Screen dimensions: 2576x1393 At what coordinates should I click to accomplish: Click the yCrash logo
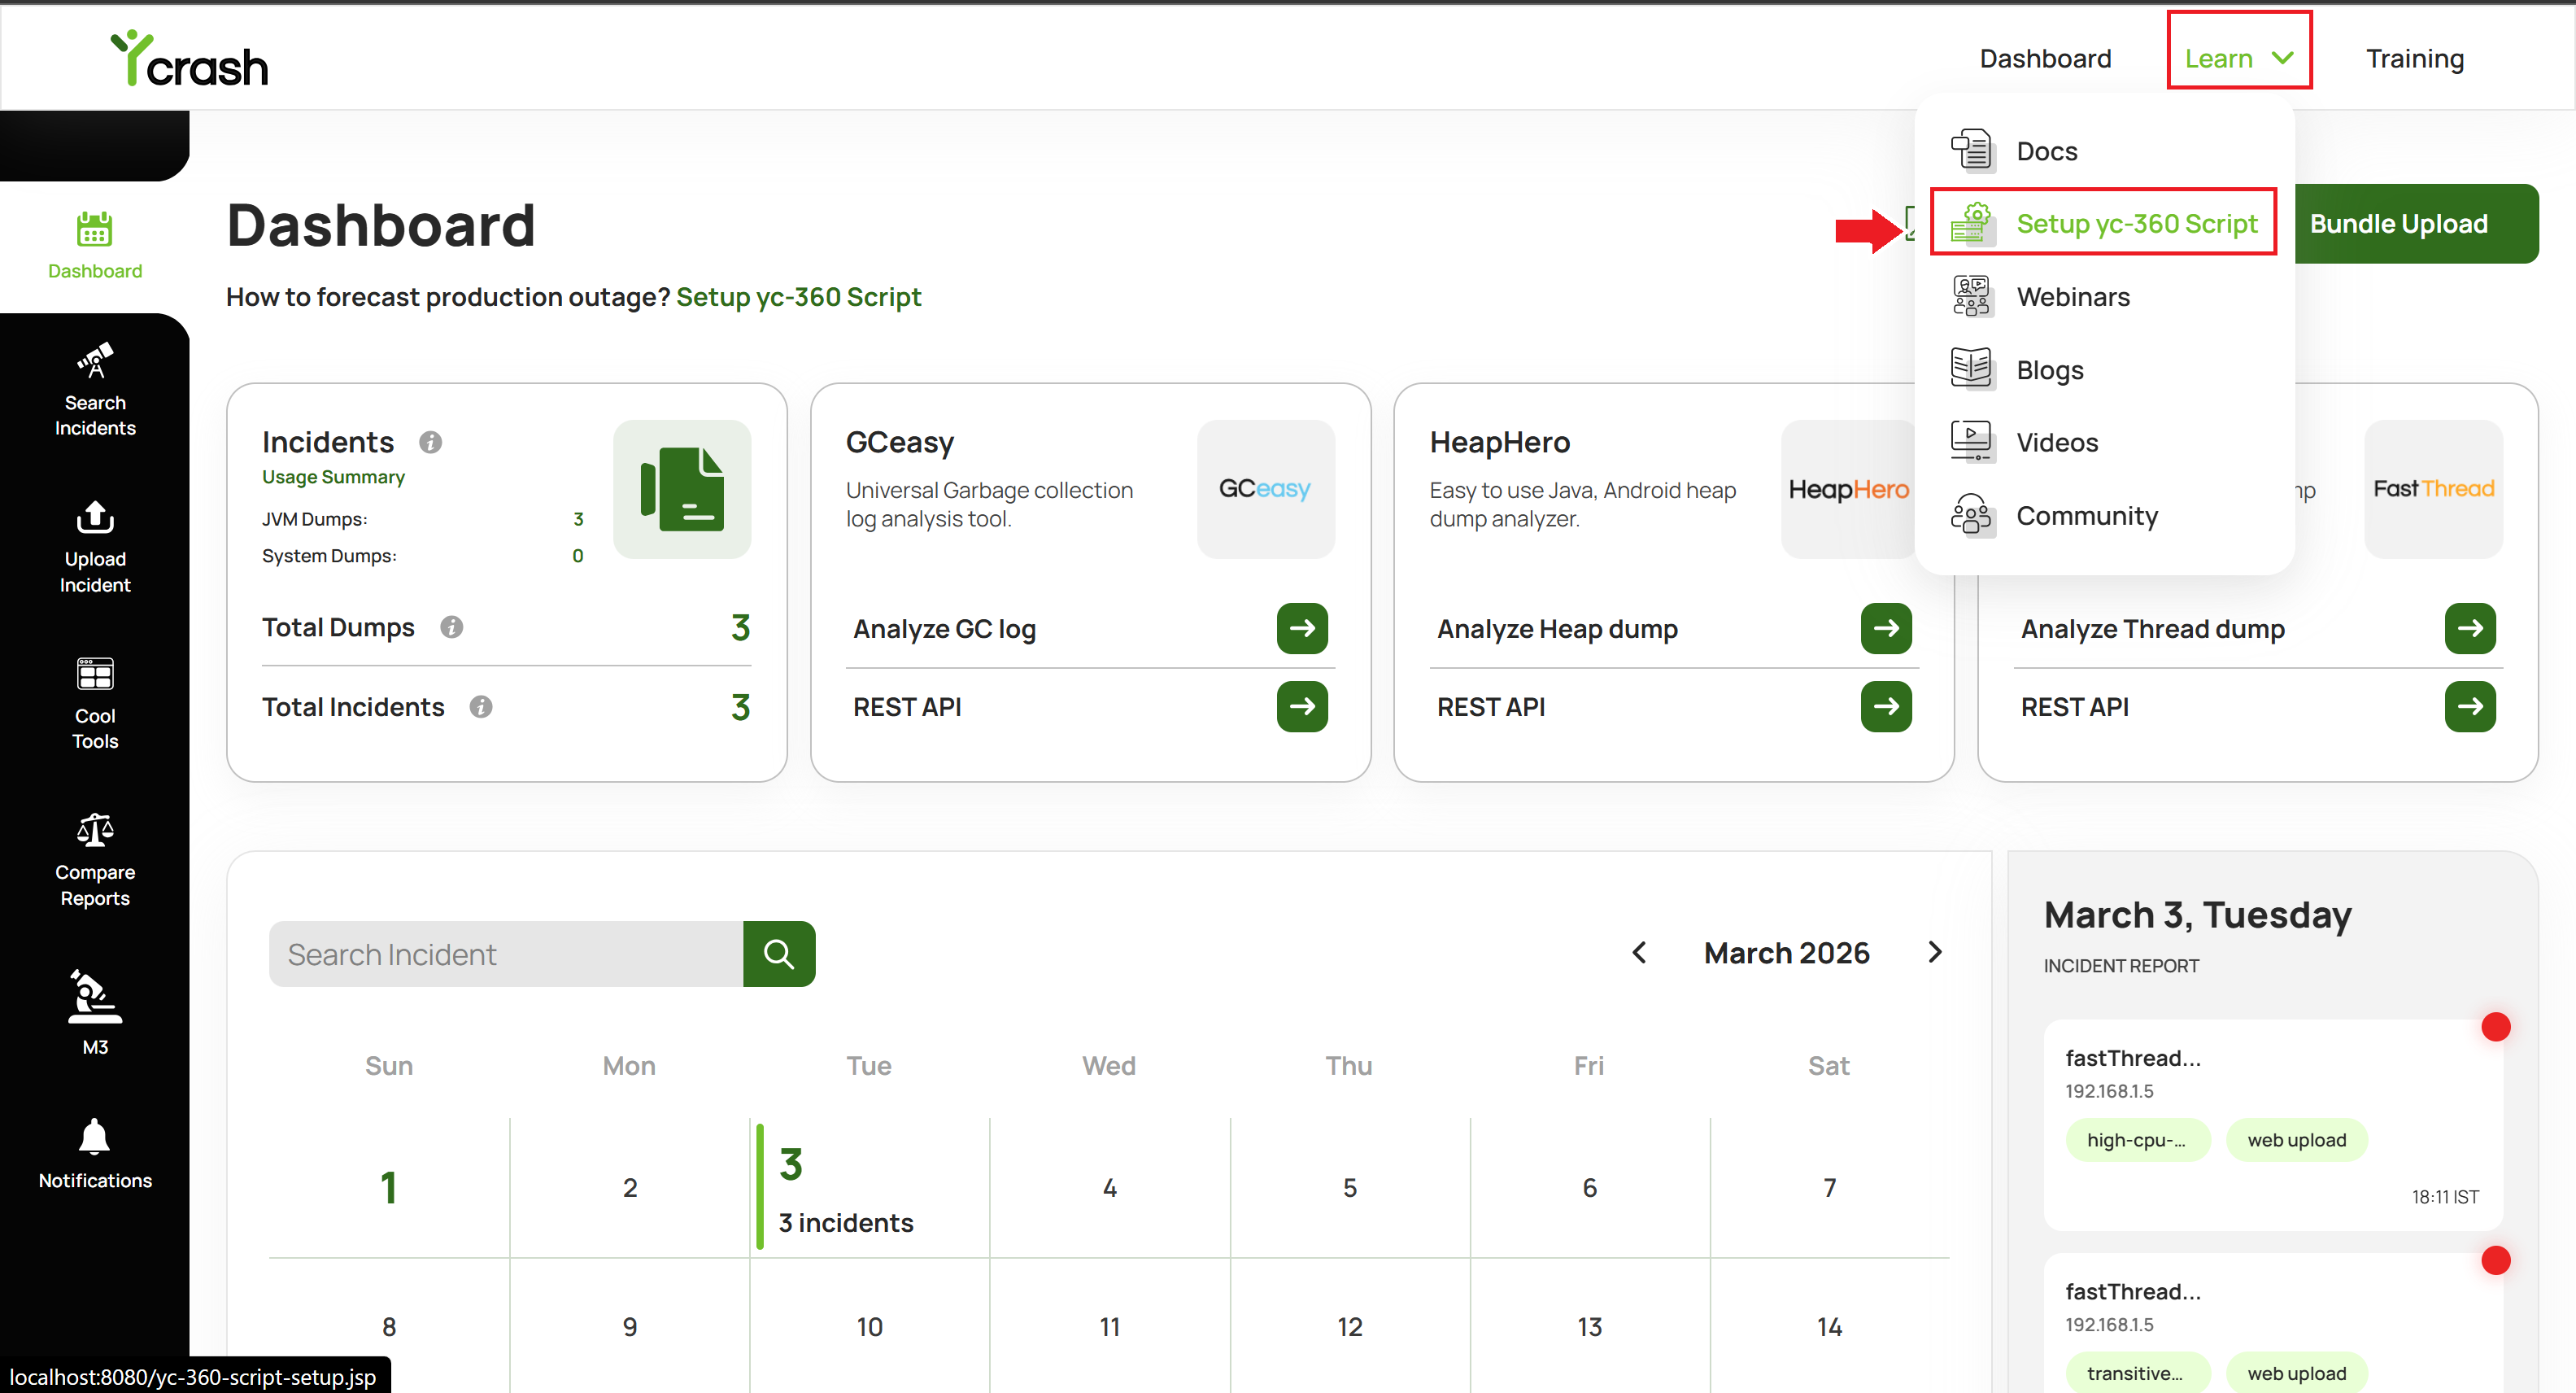pos(189,58)
